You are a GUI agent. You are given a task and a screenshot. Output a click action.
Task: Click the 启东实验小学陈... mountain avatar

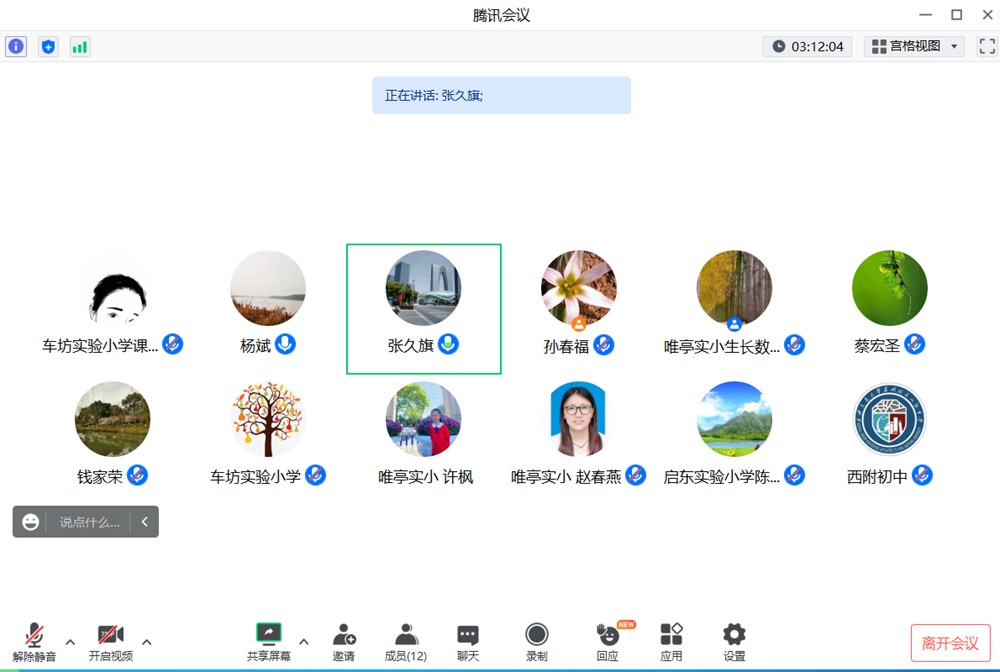tap(734, 419)
